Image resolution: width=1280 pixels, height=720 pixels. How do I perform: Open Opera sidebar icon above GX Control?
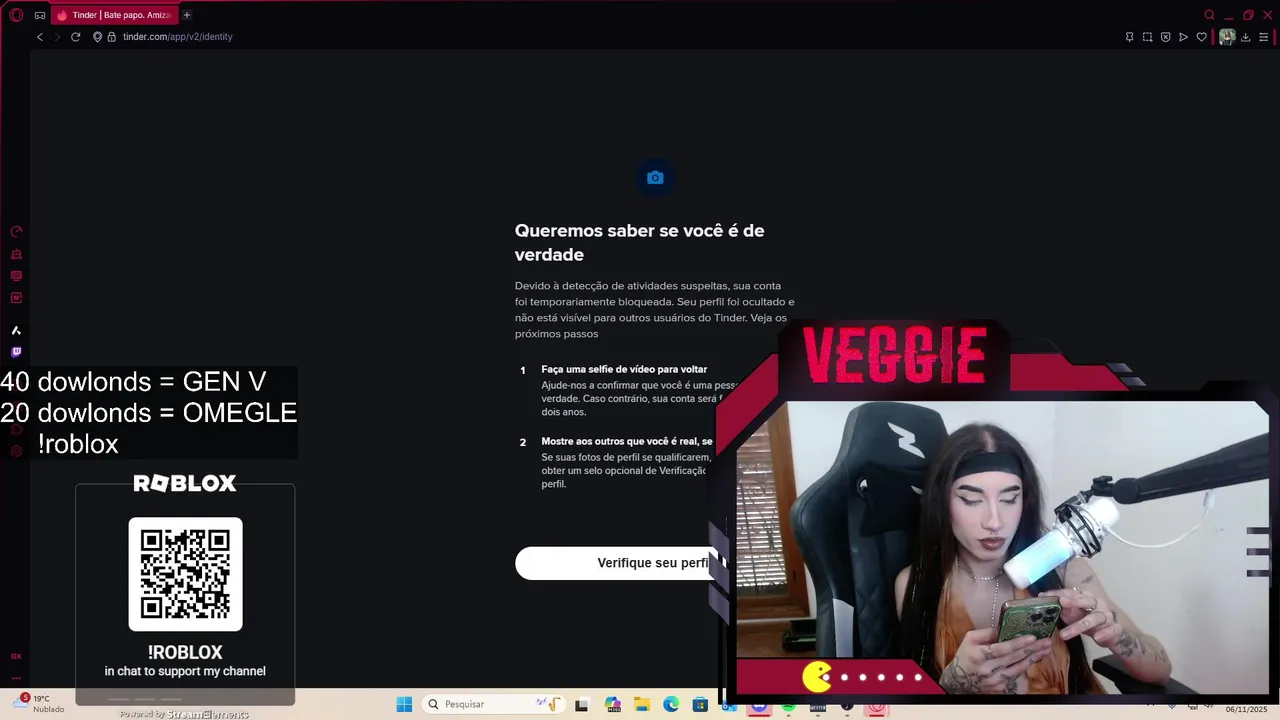point(16,231)
